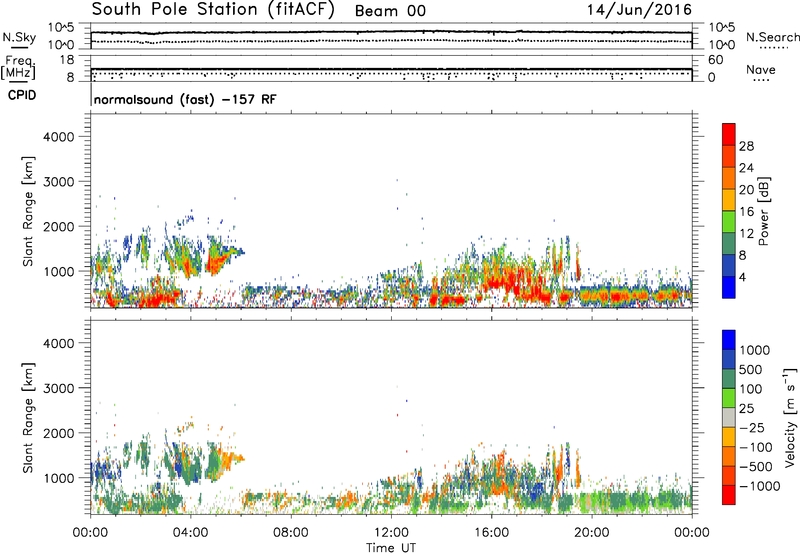Click the 'CPID' label
The height and width of the screenshot is (554, 800).
[x=22, y=95]
